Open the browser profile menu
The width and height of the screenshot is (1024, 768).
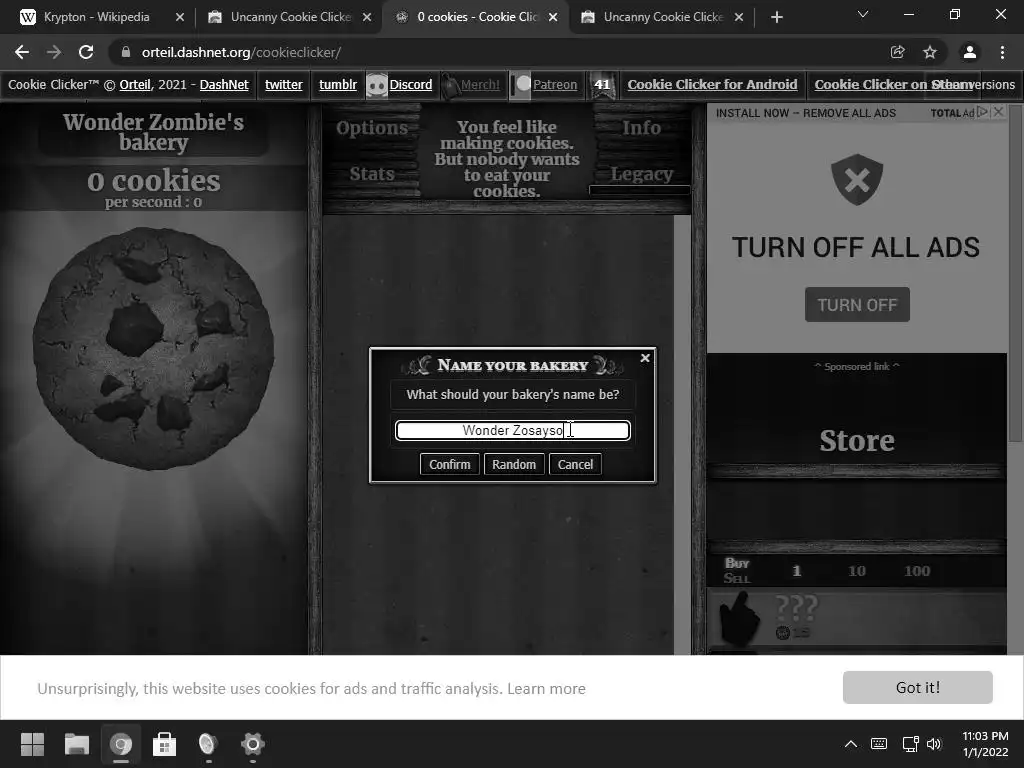970,52
